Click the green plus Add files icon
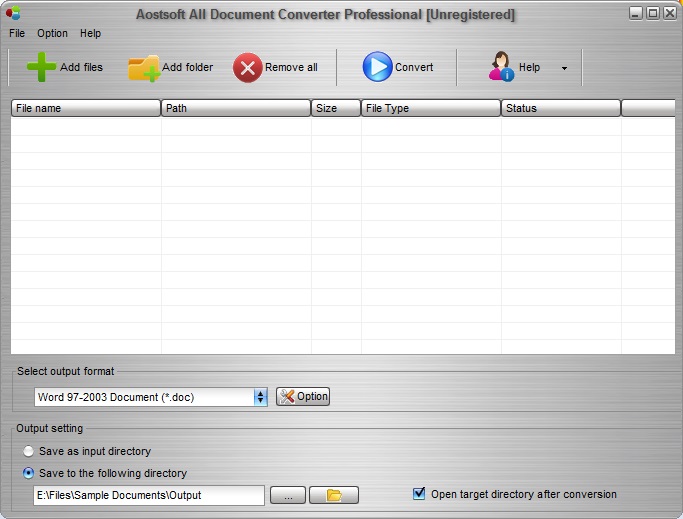 [41, 67]
